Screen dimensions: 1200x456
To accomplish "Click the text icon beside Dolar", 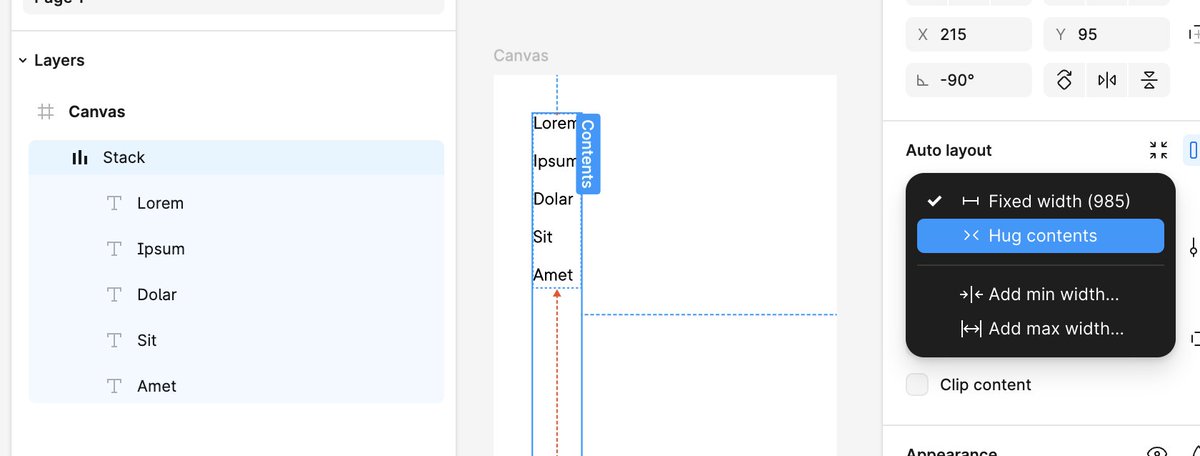I will [115, 294].
